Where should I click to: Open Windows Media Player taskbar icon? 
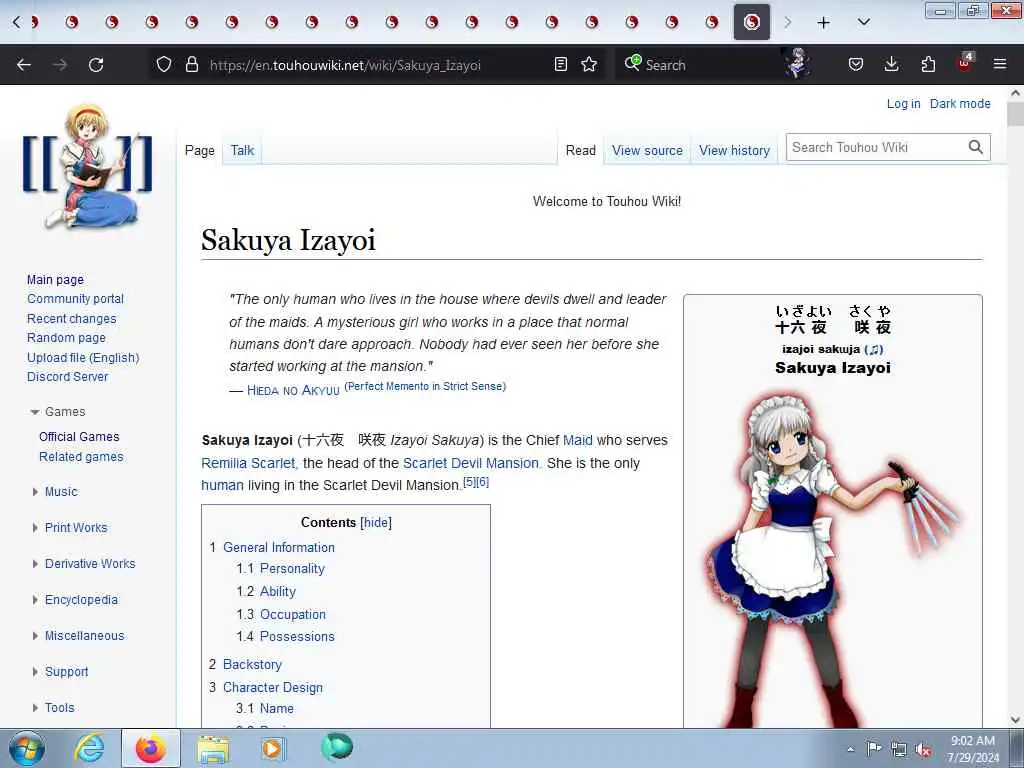pyautogui.click(x=272, y=748)
